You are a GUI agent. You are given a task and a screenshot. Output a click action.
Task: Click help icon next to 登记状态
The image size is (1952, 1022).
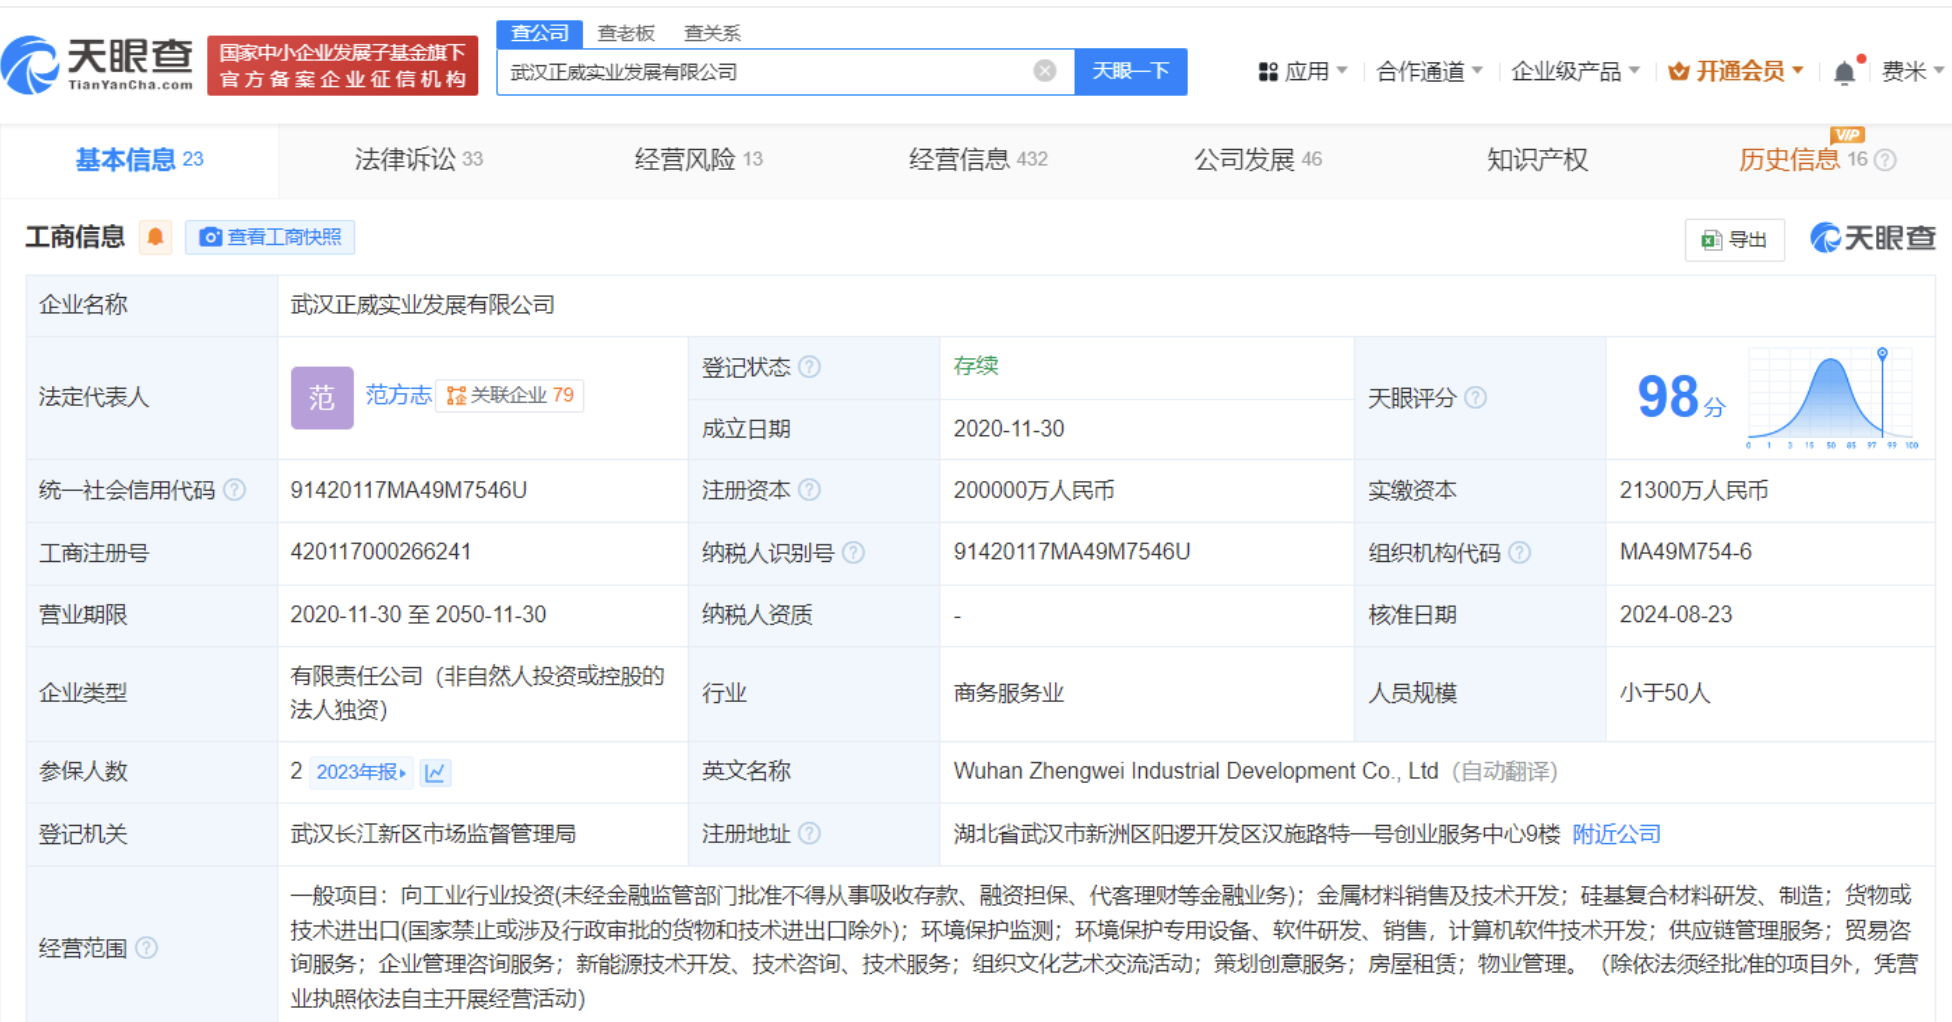(810, 367)
